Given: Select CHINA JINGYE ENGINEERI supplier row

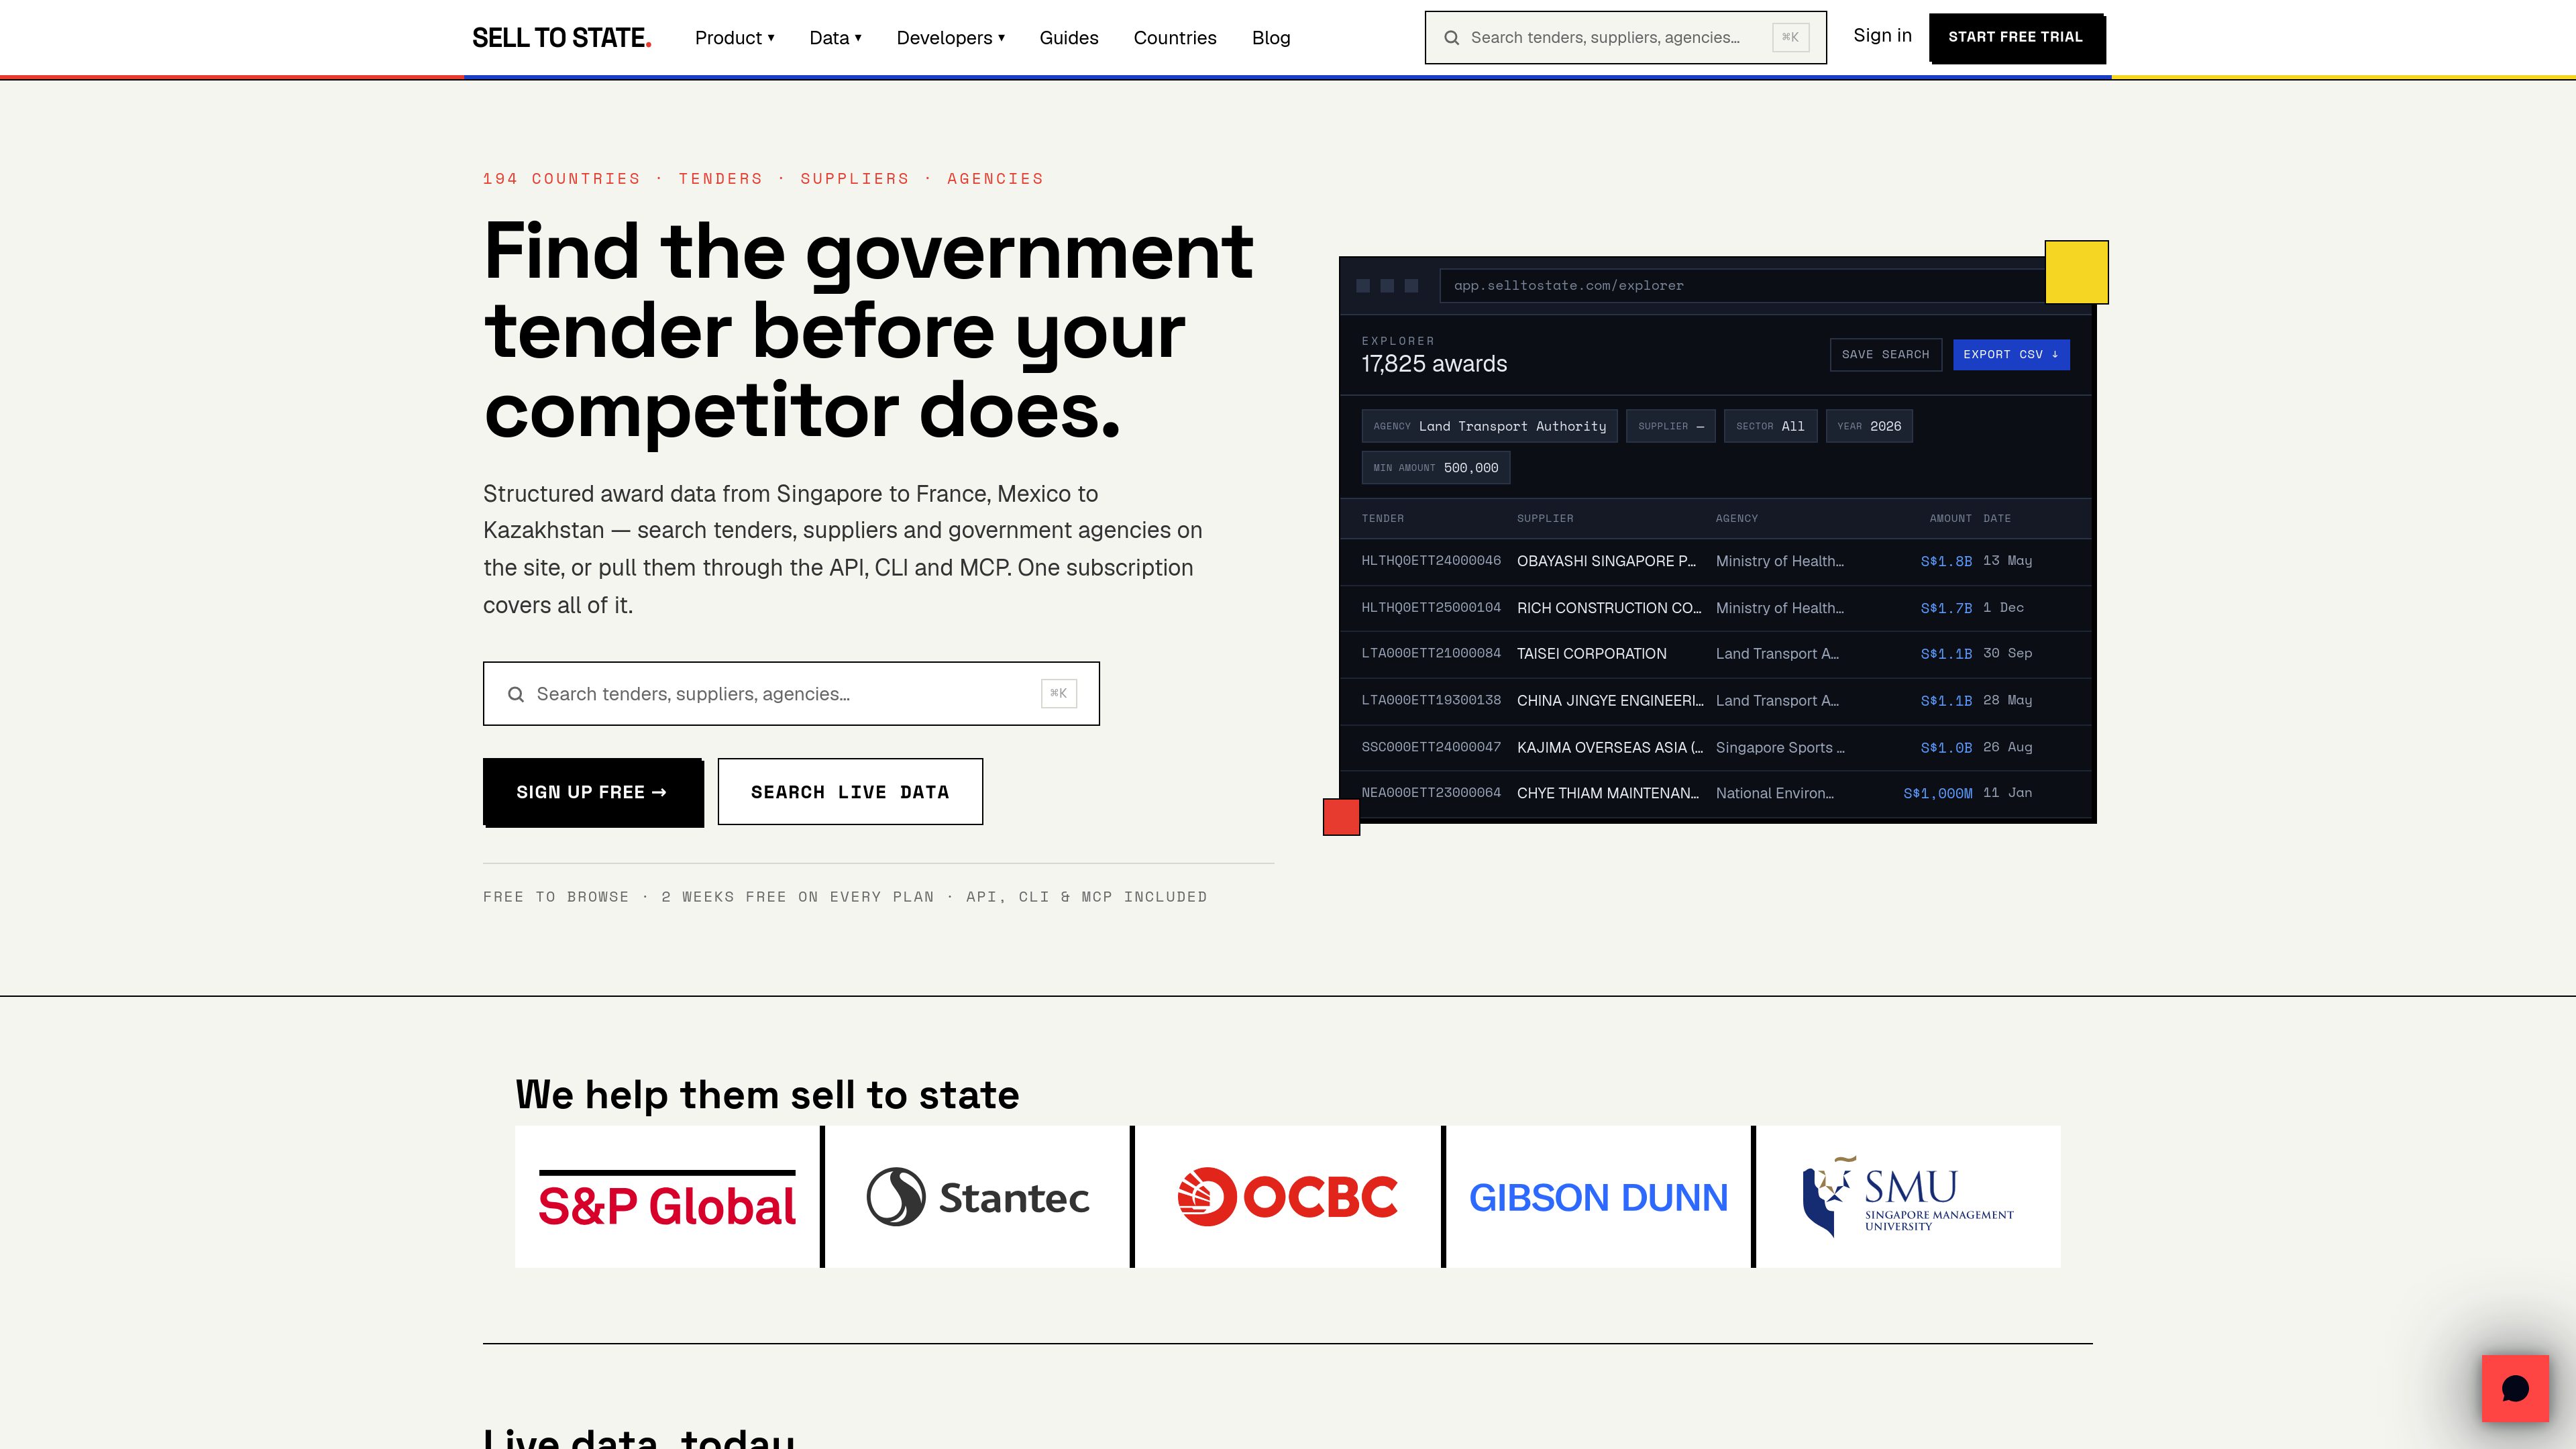Looking at the screenshot, I should (1715, 701).
